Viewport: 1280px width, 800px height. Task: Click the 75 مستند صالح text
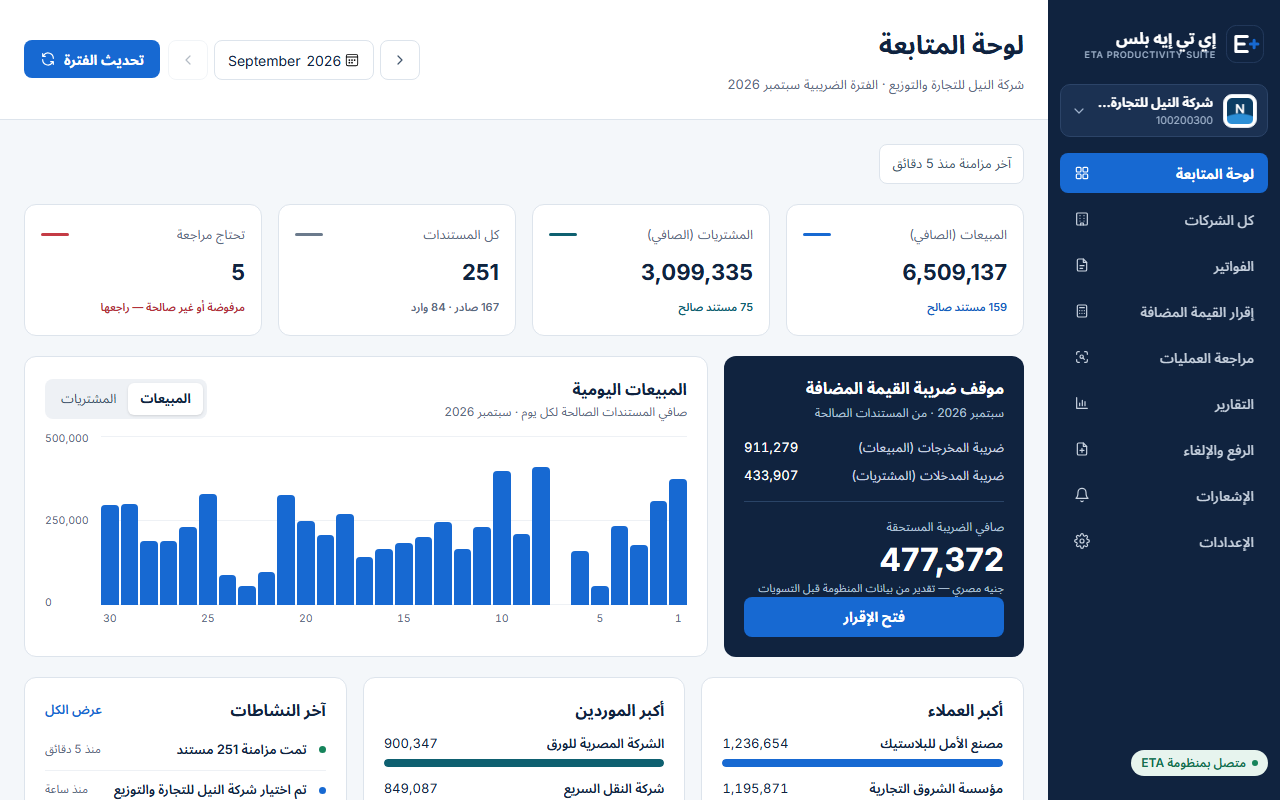tap(715, 308)
